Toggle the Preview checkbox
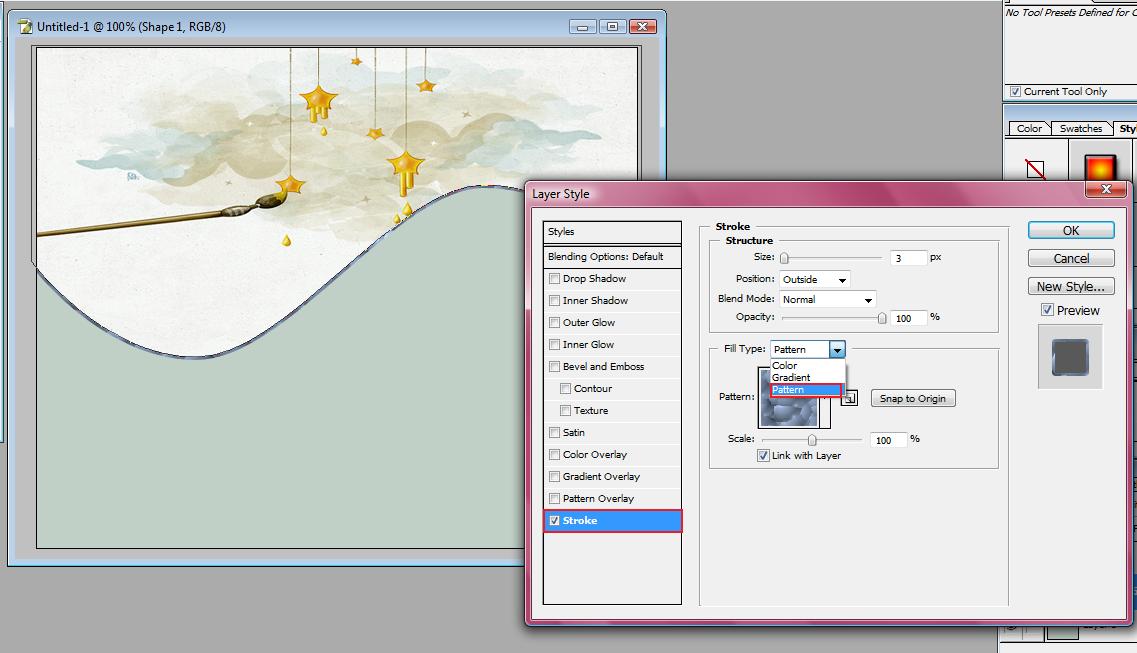This screenshot has height=653, width=1137. [1048, 311]
